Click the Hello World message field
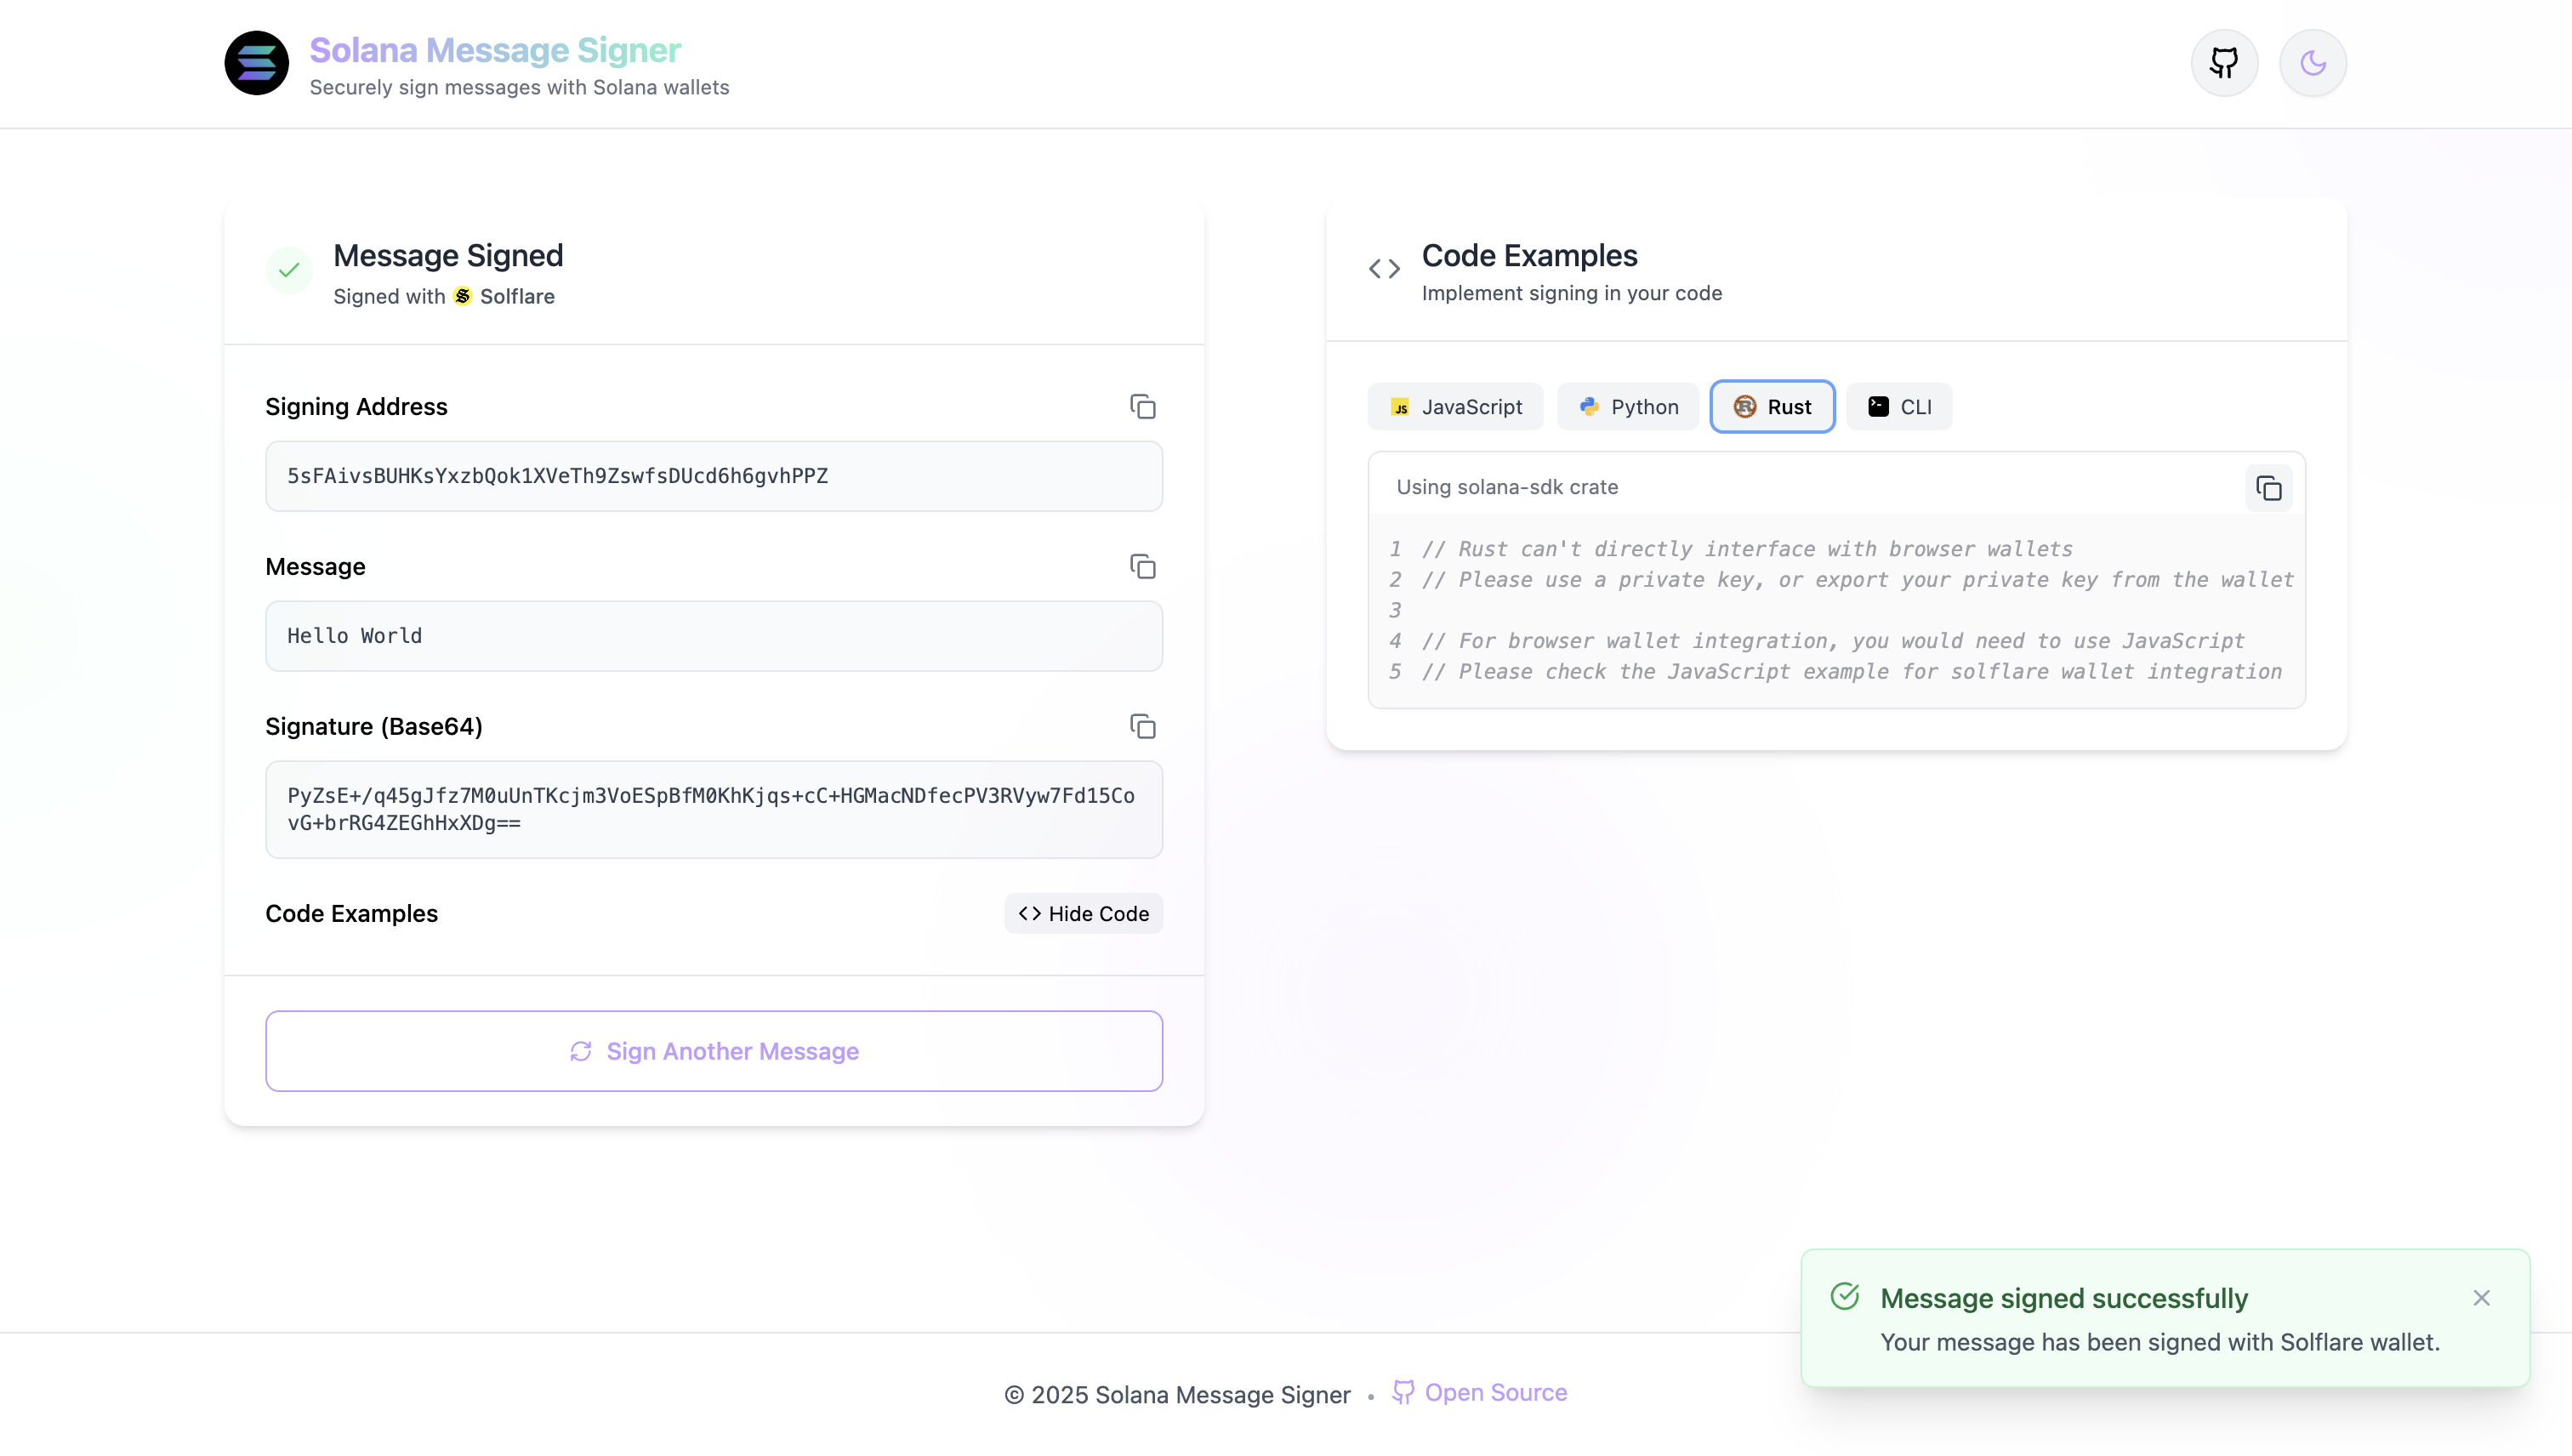Viewport: 2572px width, 1456px height. coord(714,636)
